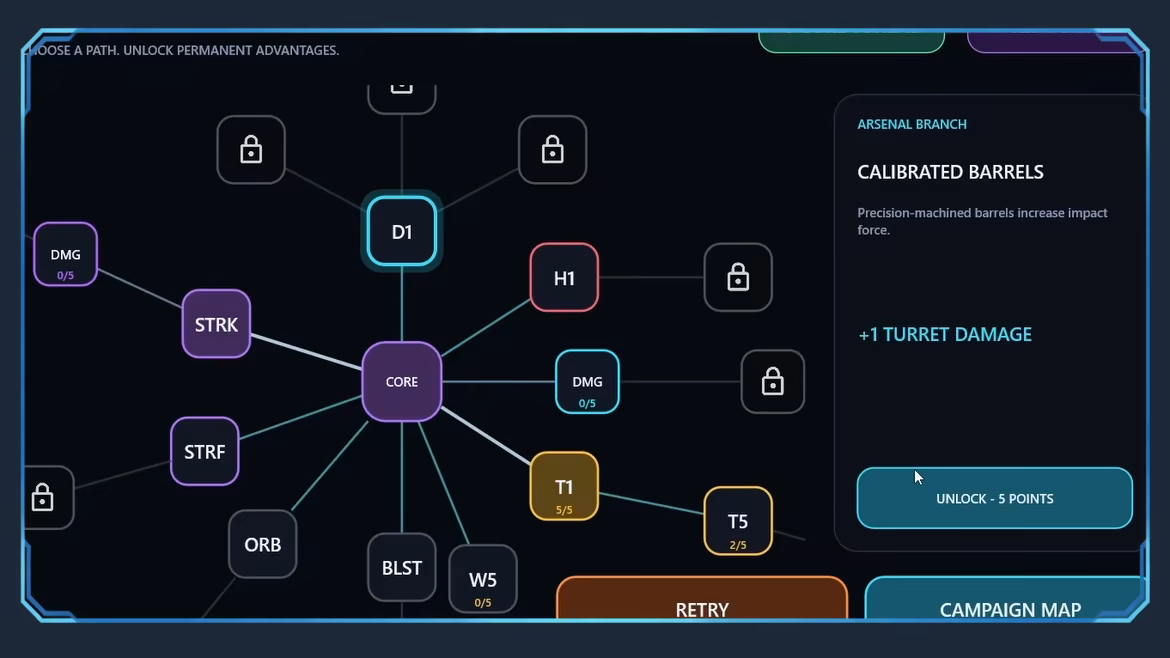Select the STRF skill node

(x=204, y=451)
